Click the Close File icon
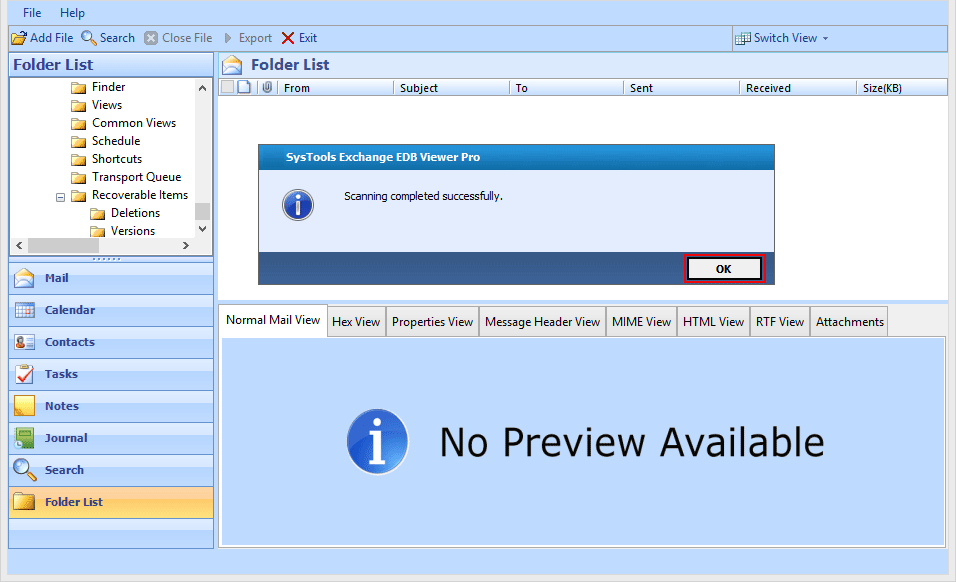The width and height of the screenshot is (956, 582). point(151,38)
